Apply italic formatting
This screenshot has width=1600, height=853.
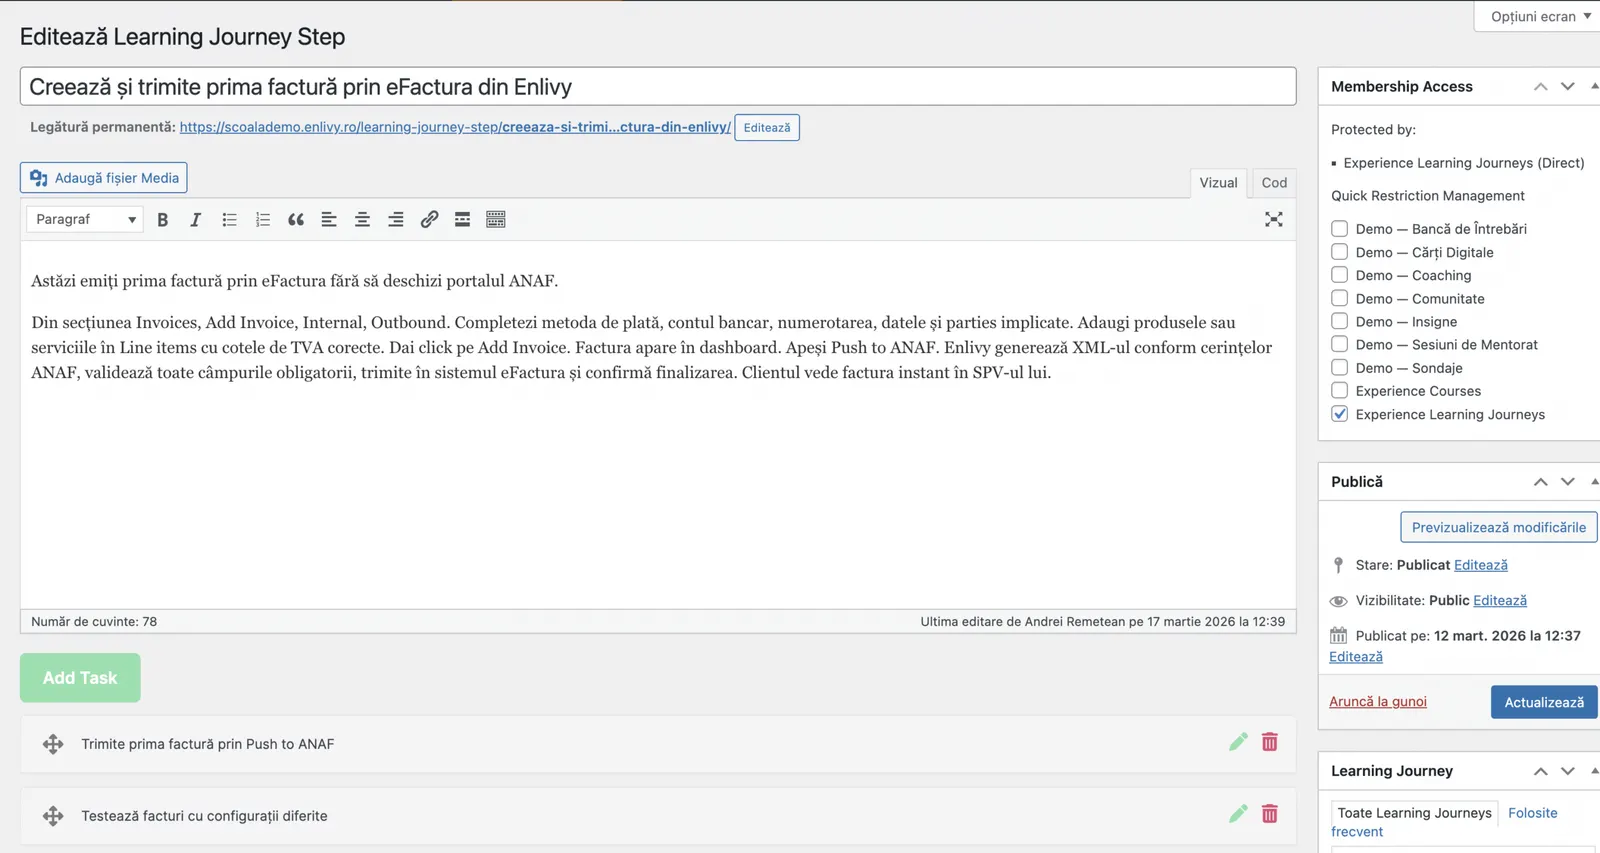click(x=196, y=220)
